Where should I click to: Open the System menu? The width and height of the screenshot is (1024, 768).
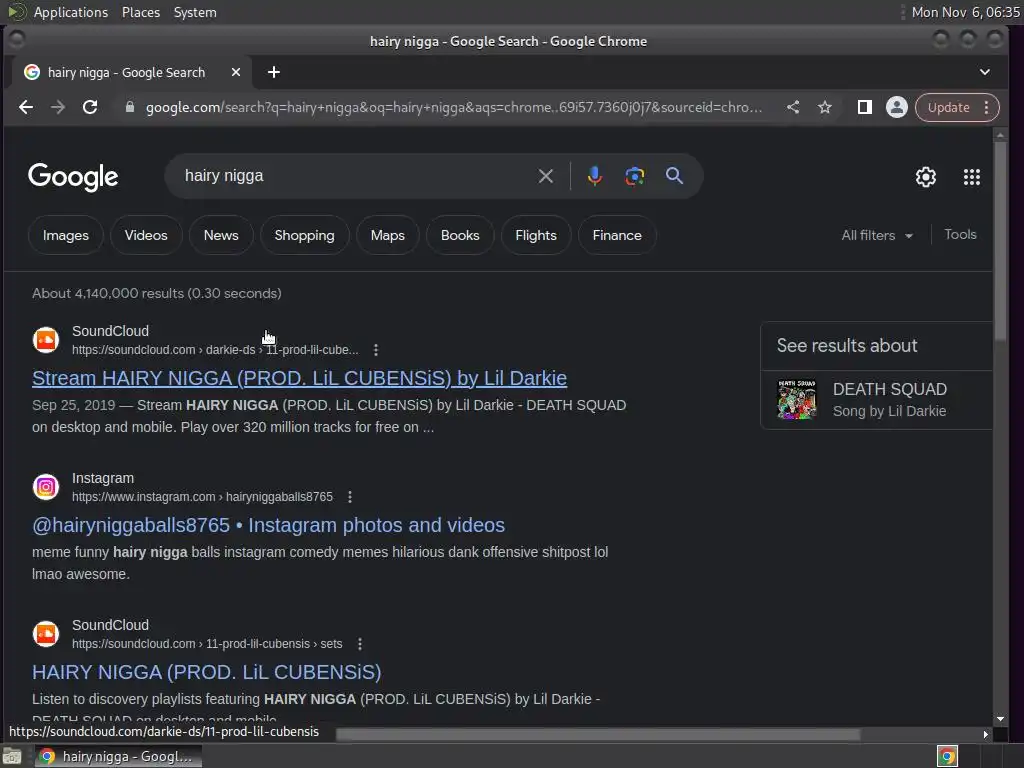[x=195, y=12]
